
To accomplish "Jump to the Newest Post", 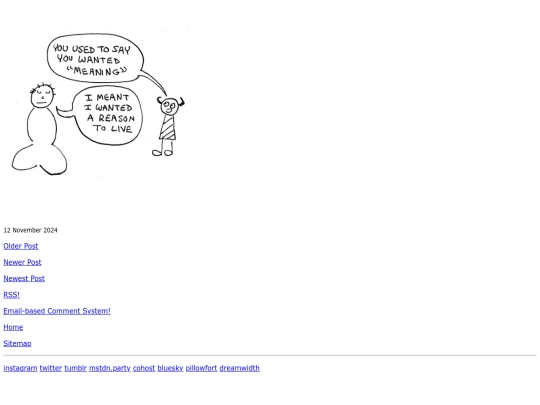I will [x=24, y=278].
